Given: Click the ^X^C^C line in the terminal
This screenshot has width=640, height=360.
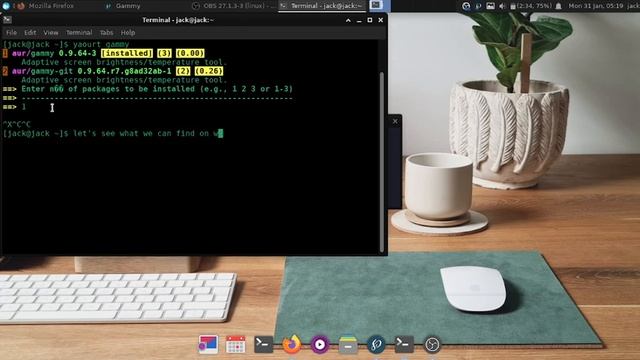Looking at the screenshot, I should 17,124.
